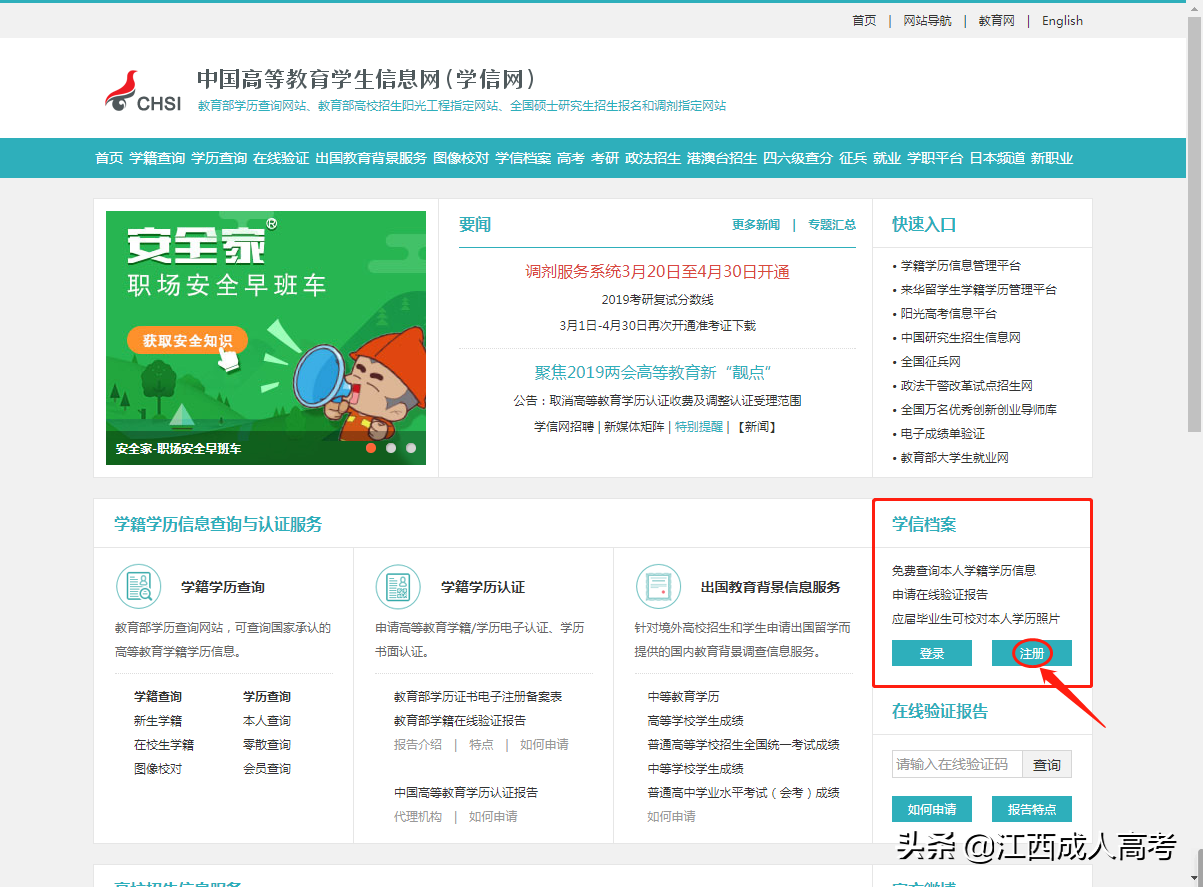Viewport: 1203px width, 887px height.
Task: Select 四六级查分 from the navigation menu
Action: click(800, 157)
